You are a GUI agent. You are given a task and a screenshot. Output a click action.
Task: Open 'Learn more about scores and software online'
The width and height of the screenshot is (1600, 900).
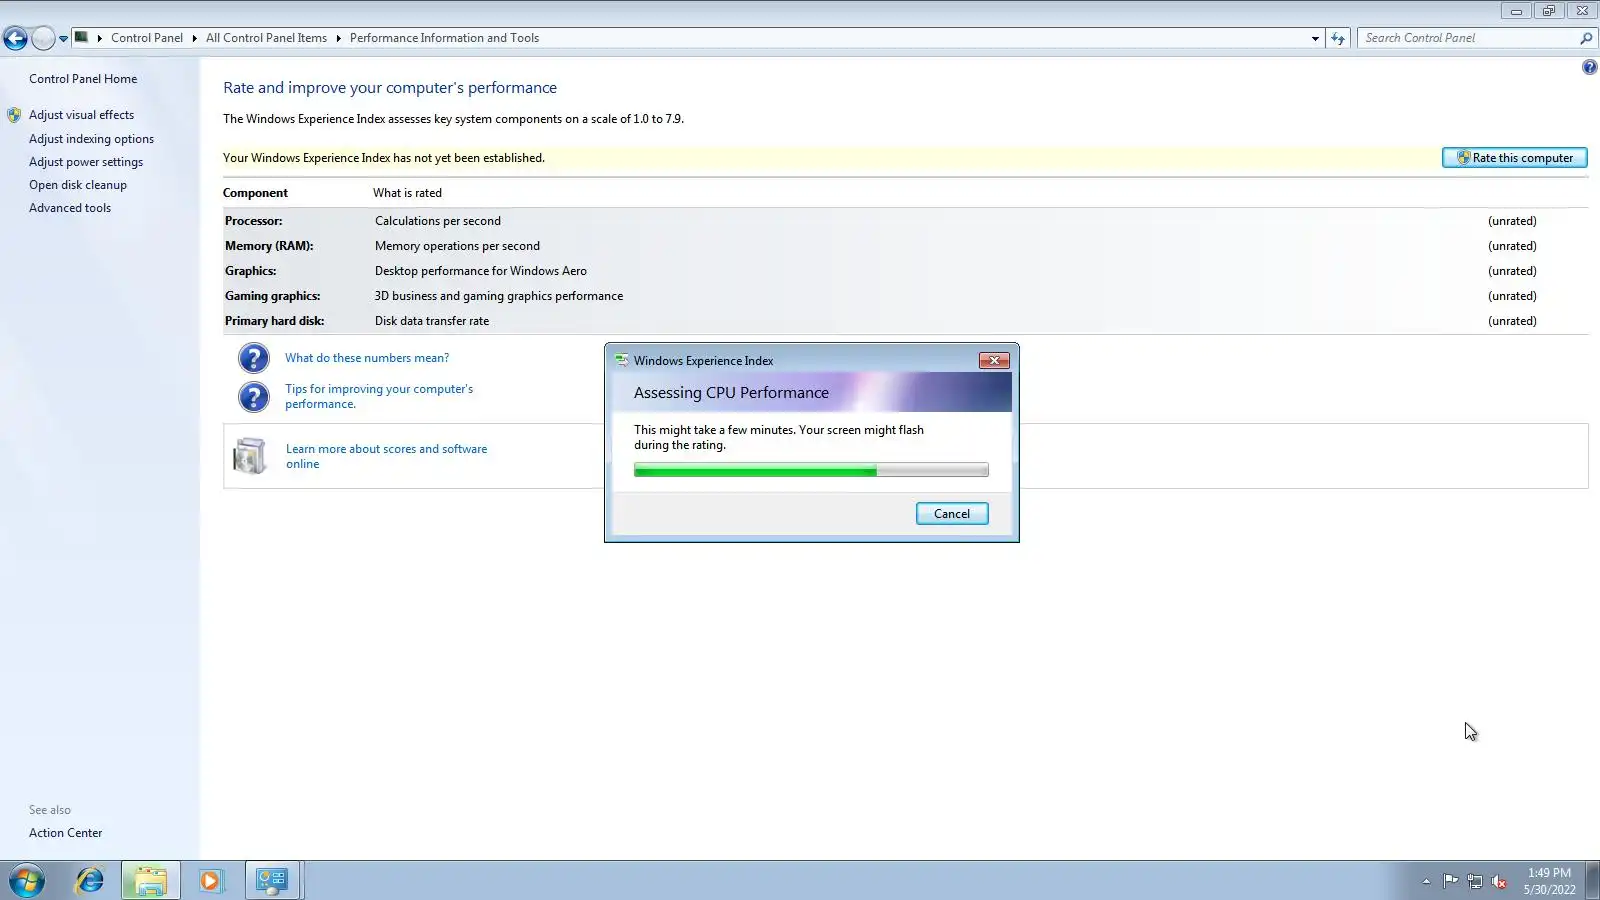pos(386,456)
